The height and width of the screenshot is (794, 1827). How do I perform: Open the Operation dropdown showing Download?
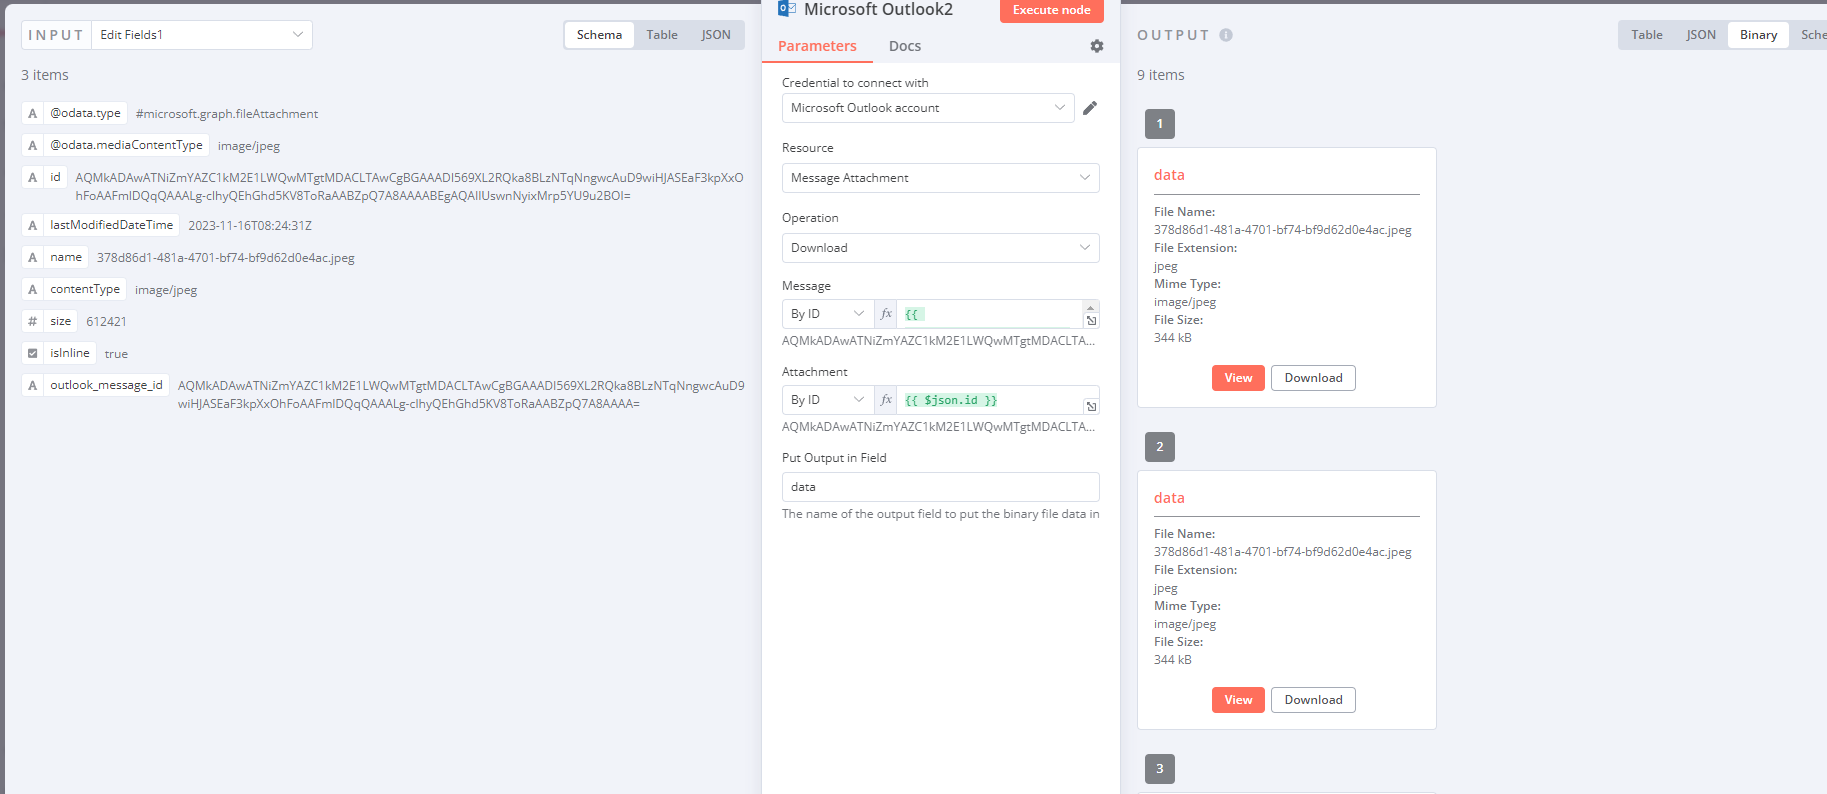pyautogui.click(x=940, y=248)
